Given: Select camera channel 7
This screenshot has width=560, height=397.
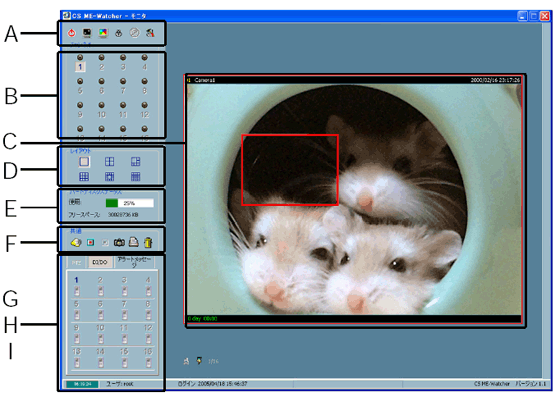Looking at the screenshot, I should click(x=123, y=91).
